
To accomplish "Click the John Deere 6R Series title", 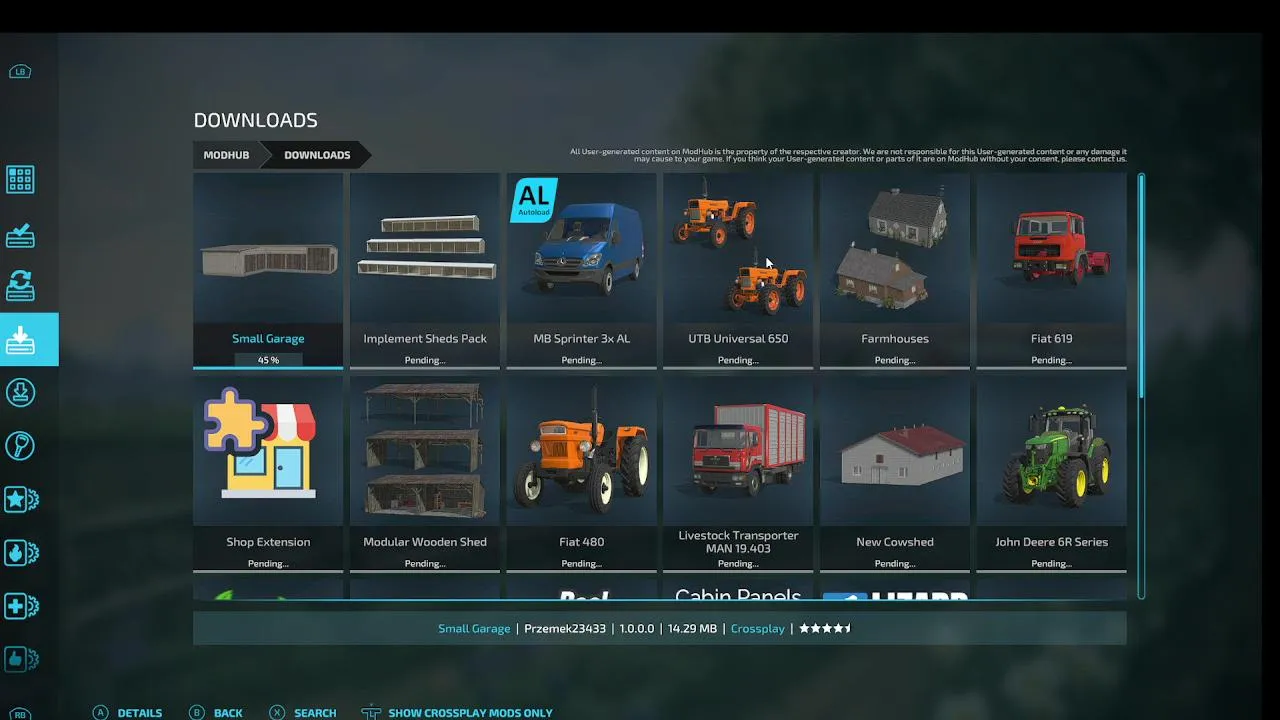I will [1052, 542].
